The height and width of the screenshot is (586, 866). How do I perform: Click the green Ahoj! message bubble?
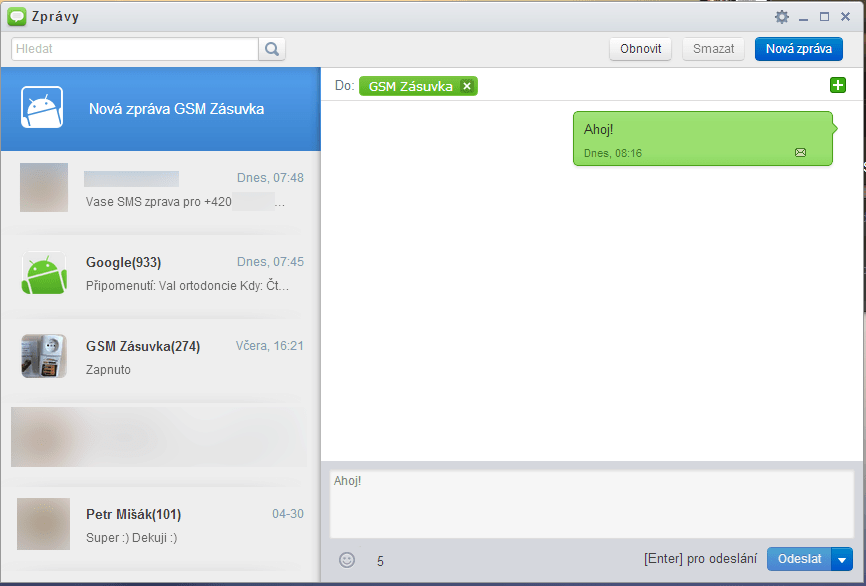pos(702,138)
